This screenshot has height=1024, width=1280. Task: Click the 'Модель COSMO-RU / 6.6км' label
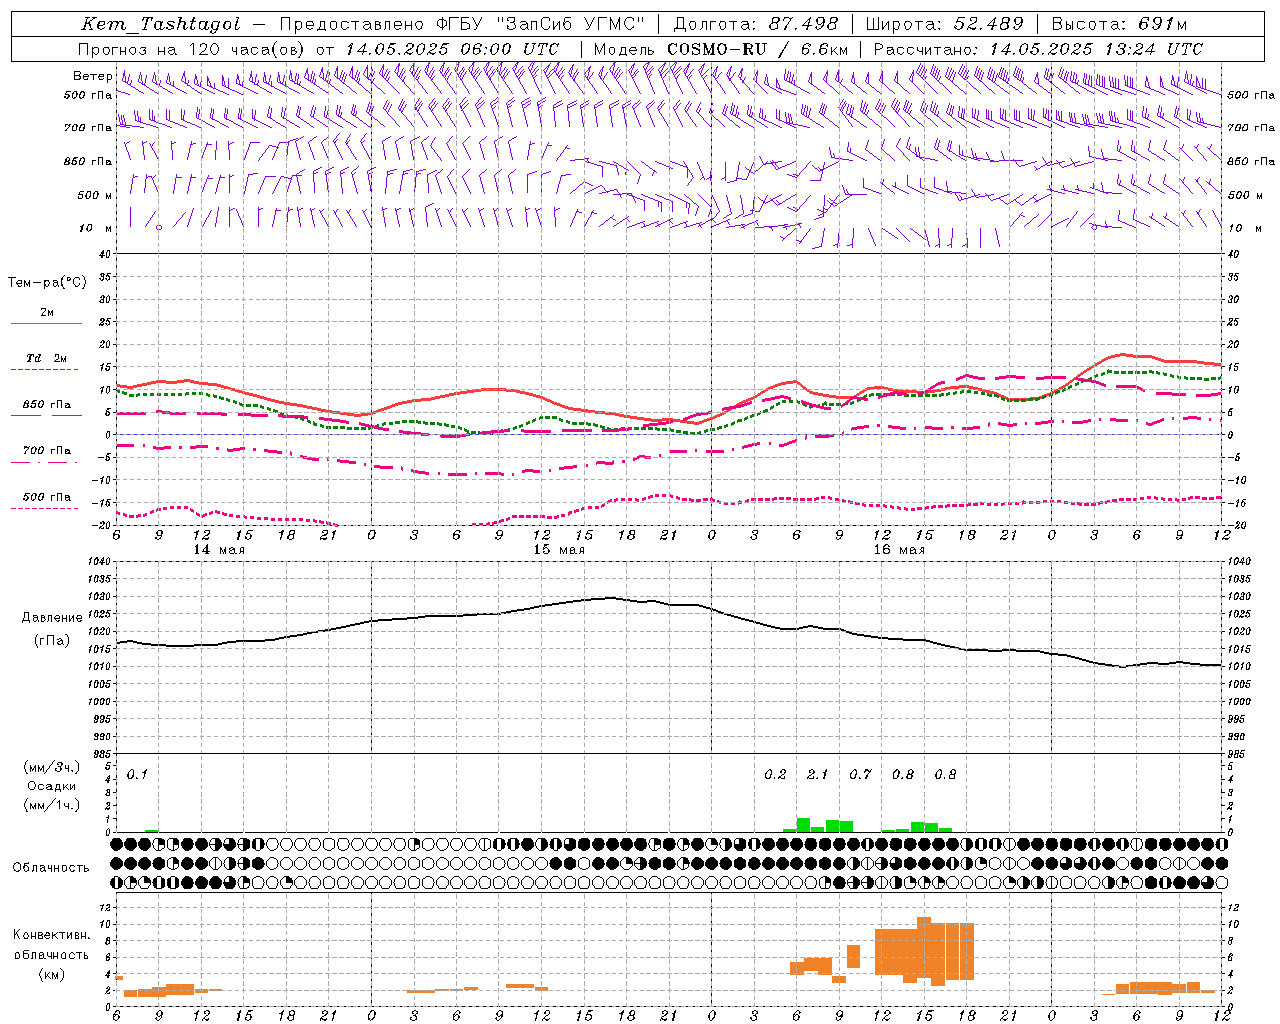coord(721,49)
